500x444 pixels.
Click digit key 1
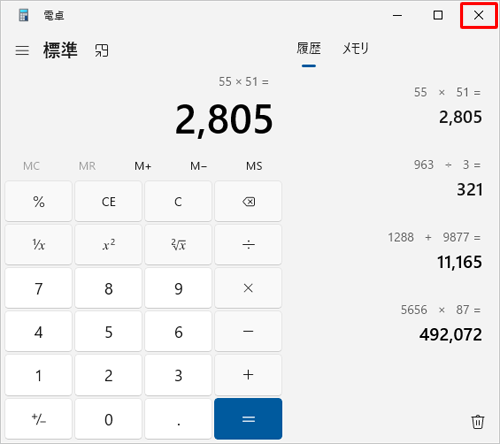[39, 375]
